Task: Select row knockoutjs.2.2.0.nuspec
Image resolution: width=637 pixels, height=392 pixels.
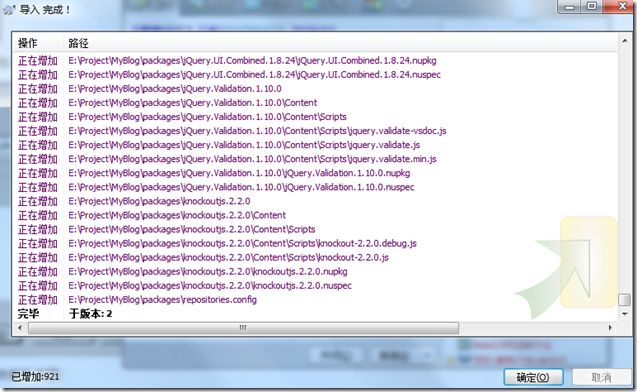Action: tap(316, 286)
